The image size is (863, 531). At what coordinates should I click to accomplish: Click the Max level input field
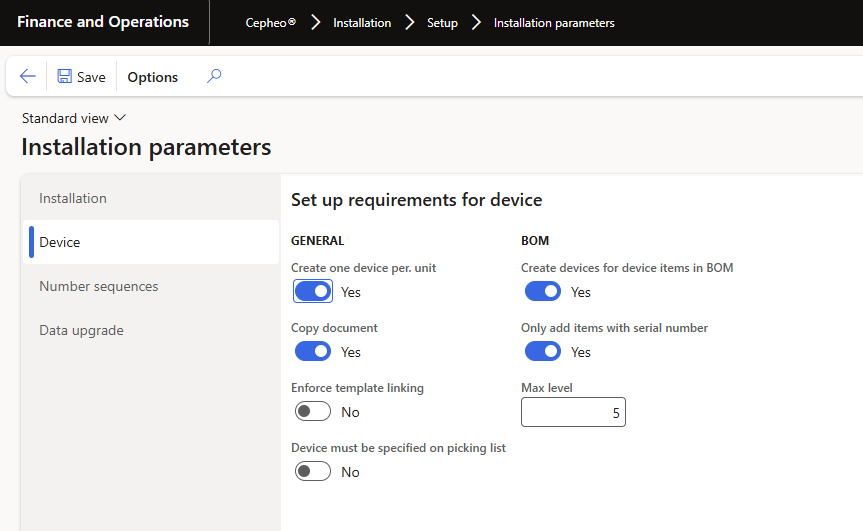coord(573,412)
